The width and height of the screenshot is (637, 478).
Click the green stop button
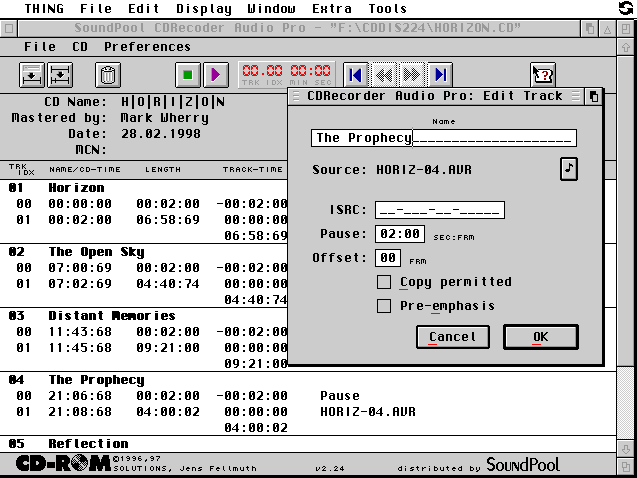[x=188, y=75]
